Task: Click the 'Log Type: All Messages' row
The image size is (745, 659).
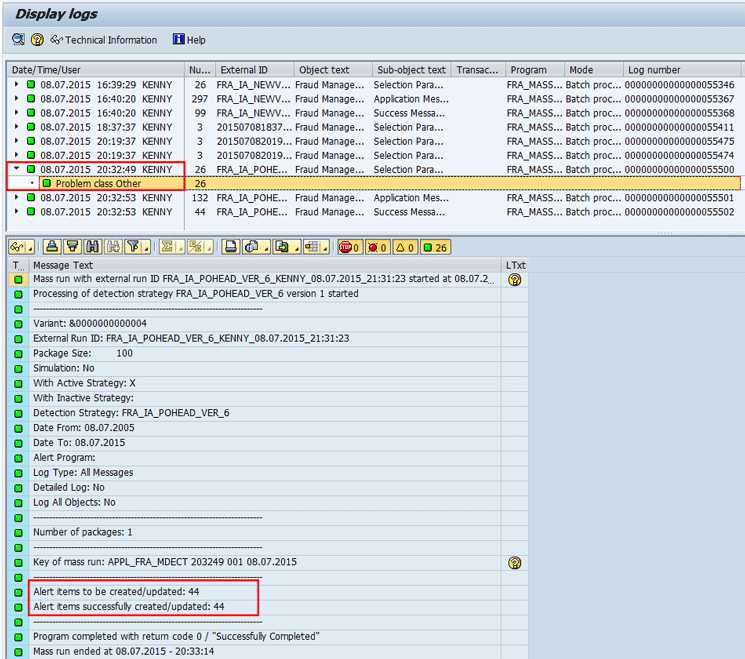Action: point(265,473)
